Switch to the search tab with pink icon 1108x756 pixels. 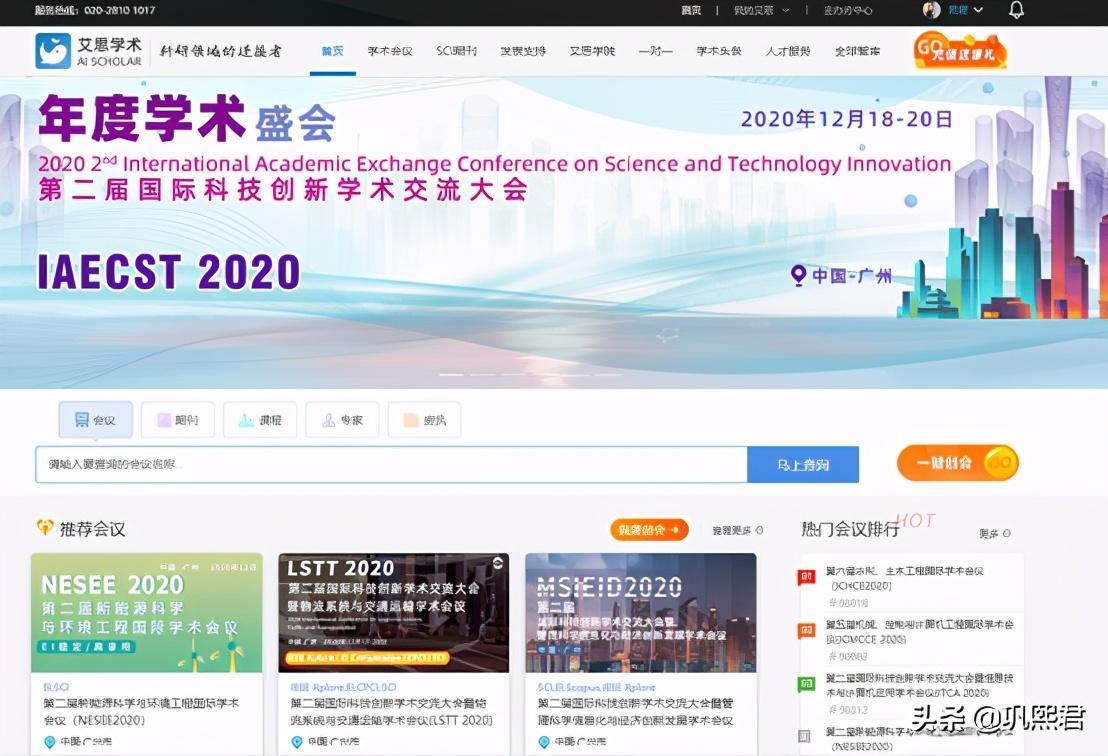[177, 420]
